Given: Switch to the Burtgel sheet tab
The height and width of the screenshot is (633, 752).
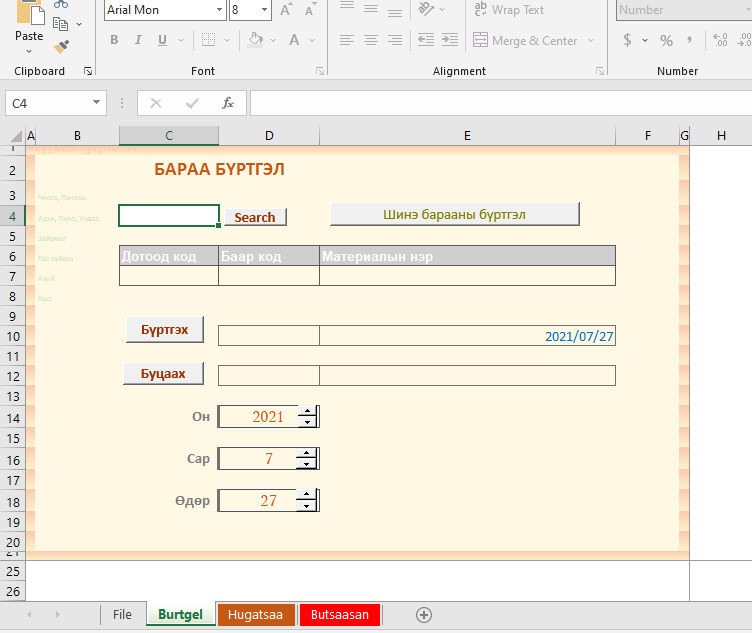Looking at the screenshot, I should pos(180,614).
